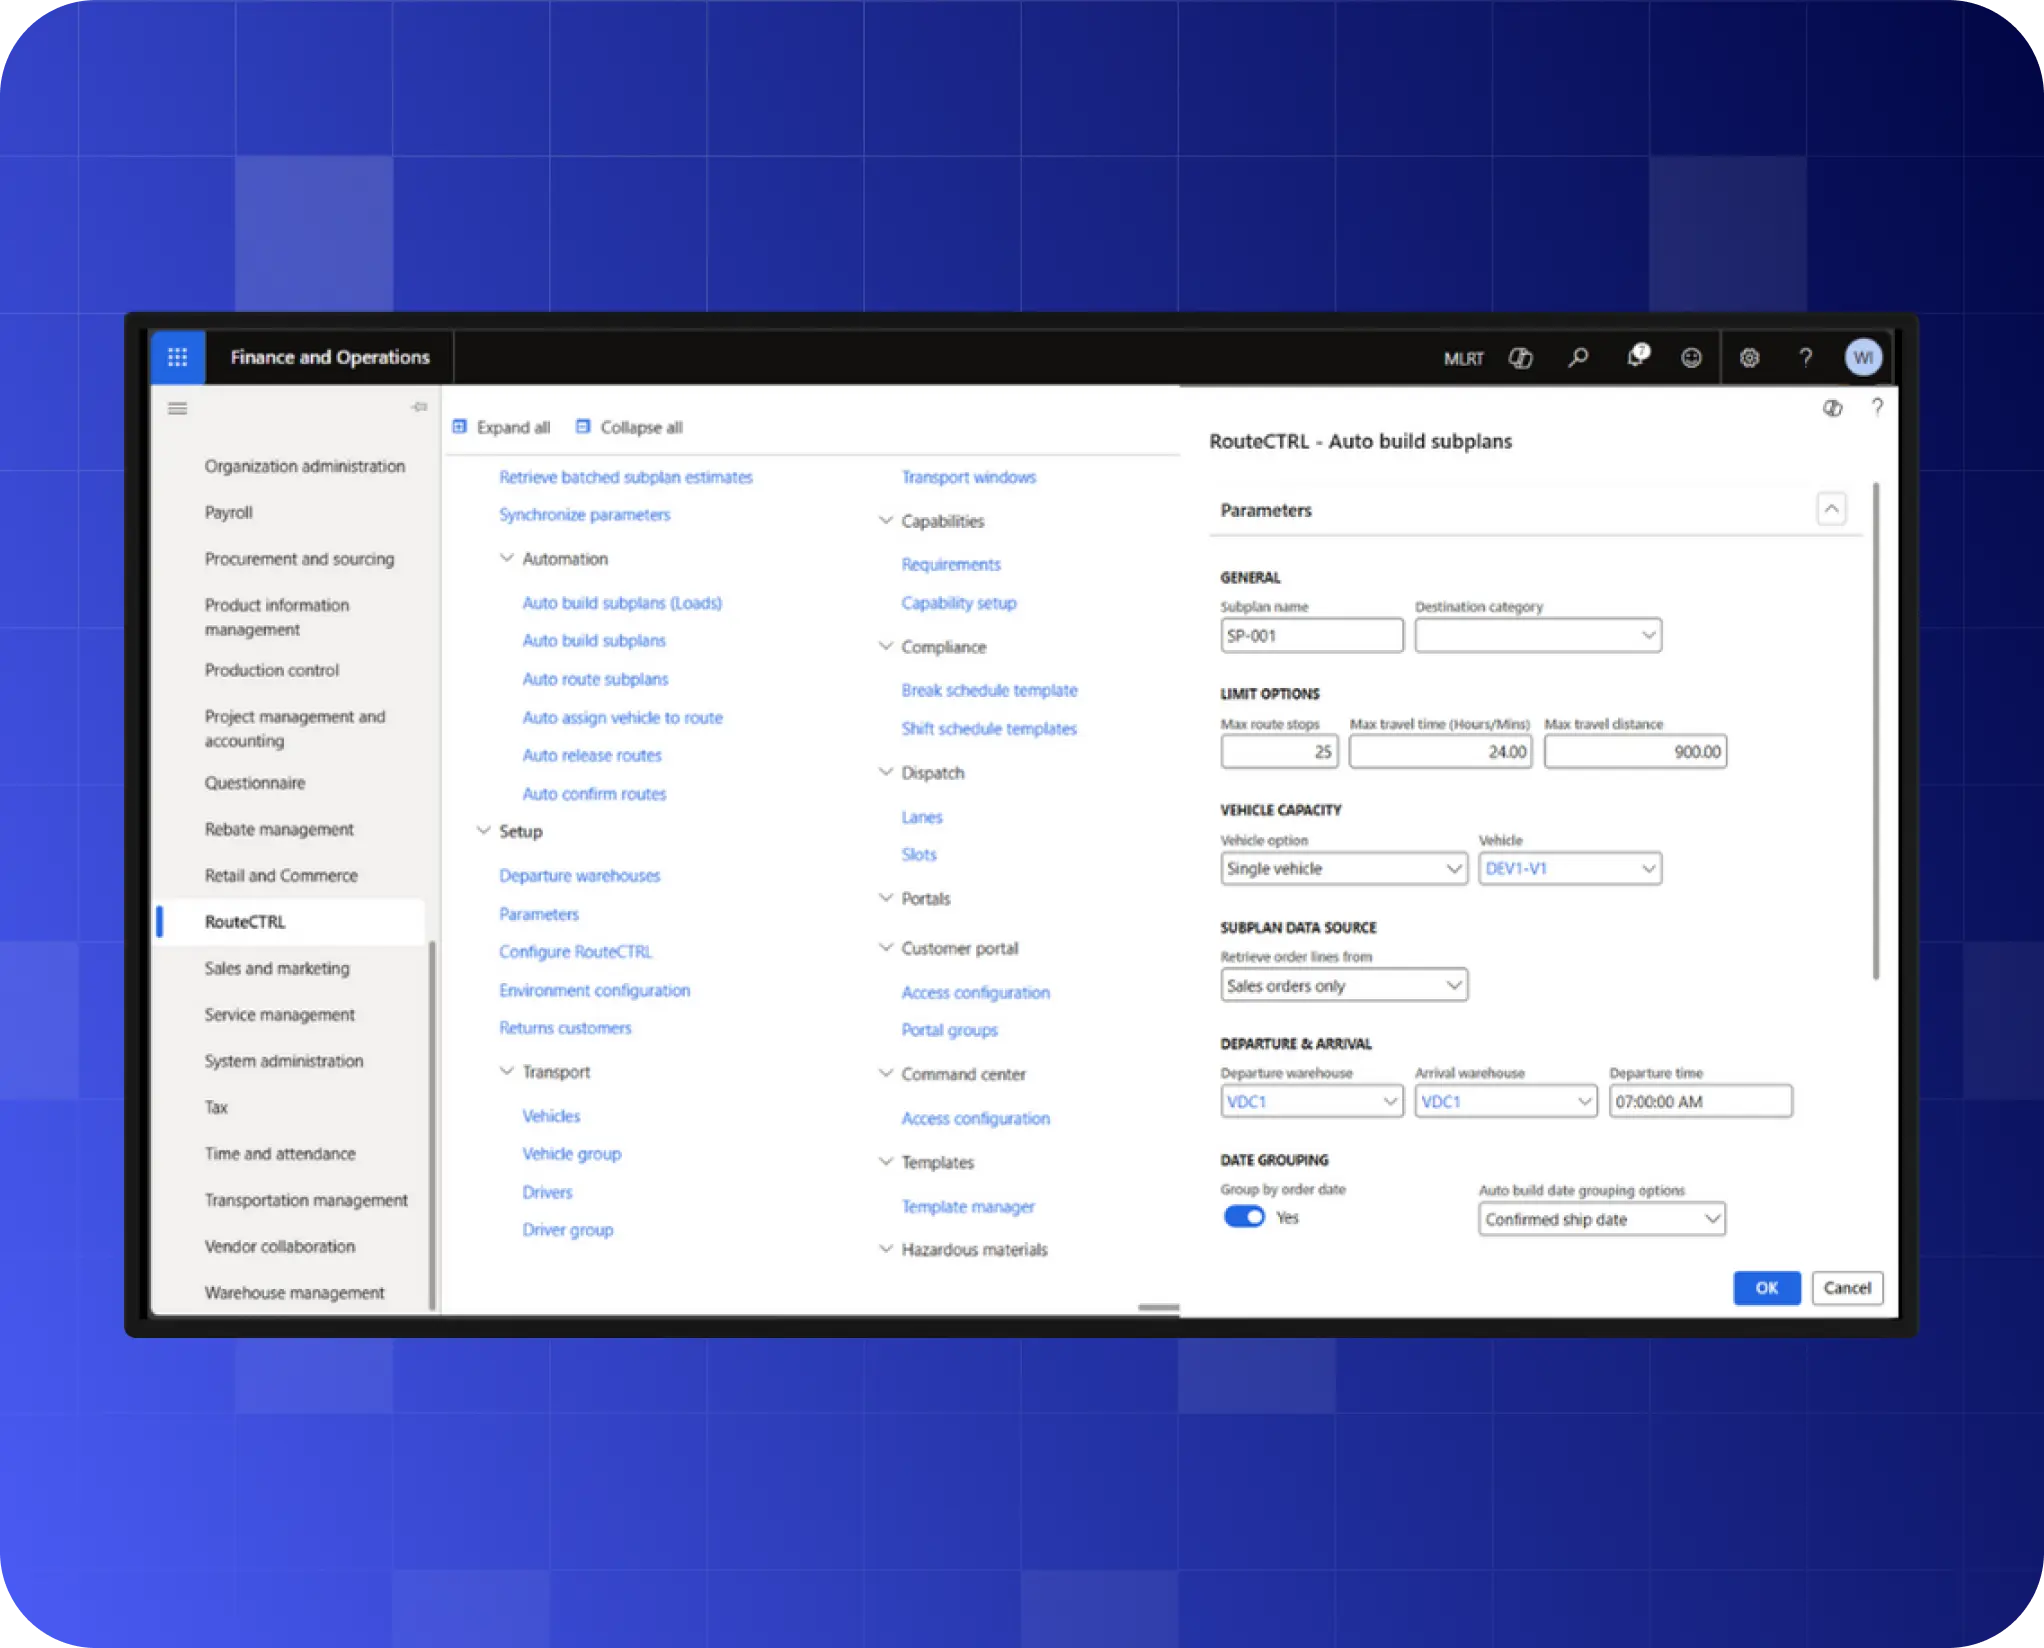The image size is (2044, 1648).
Task: Click the MLRT company selector
Action: coord(1464,359)
